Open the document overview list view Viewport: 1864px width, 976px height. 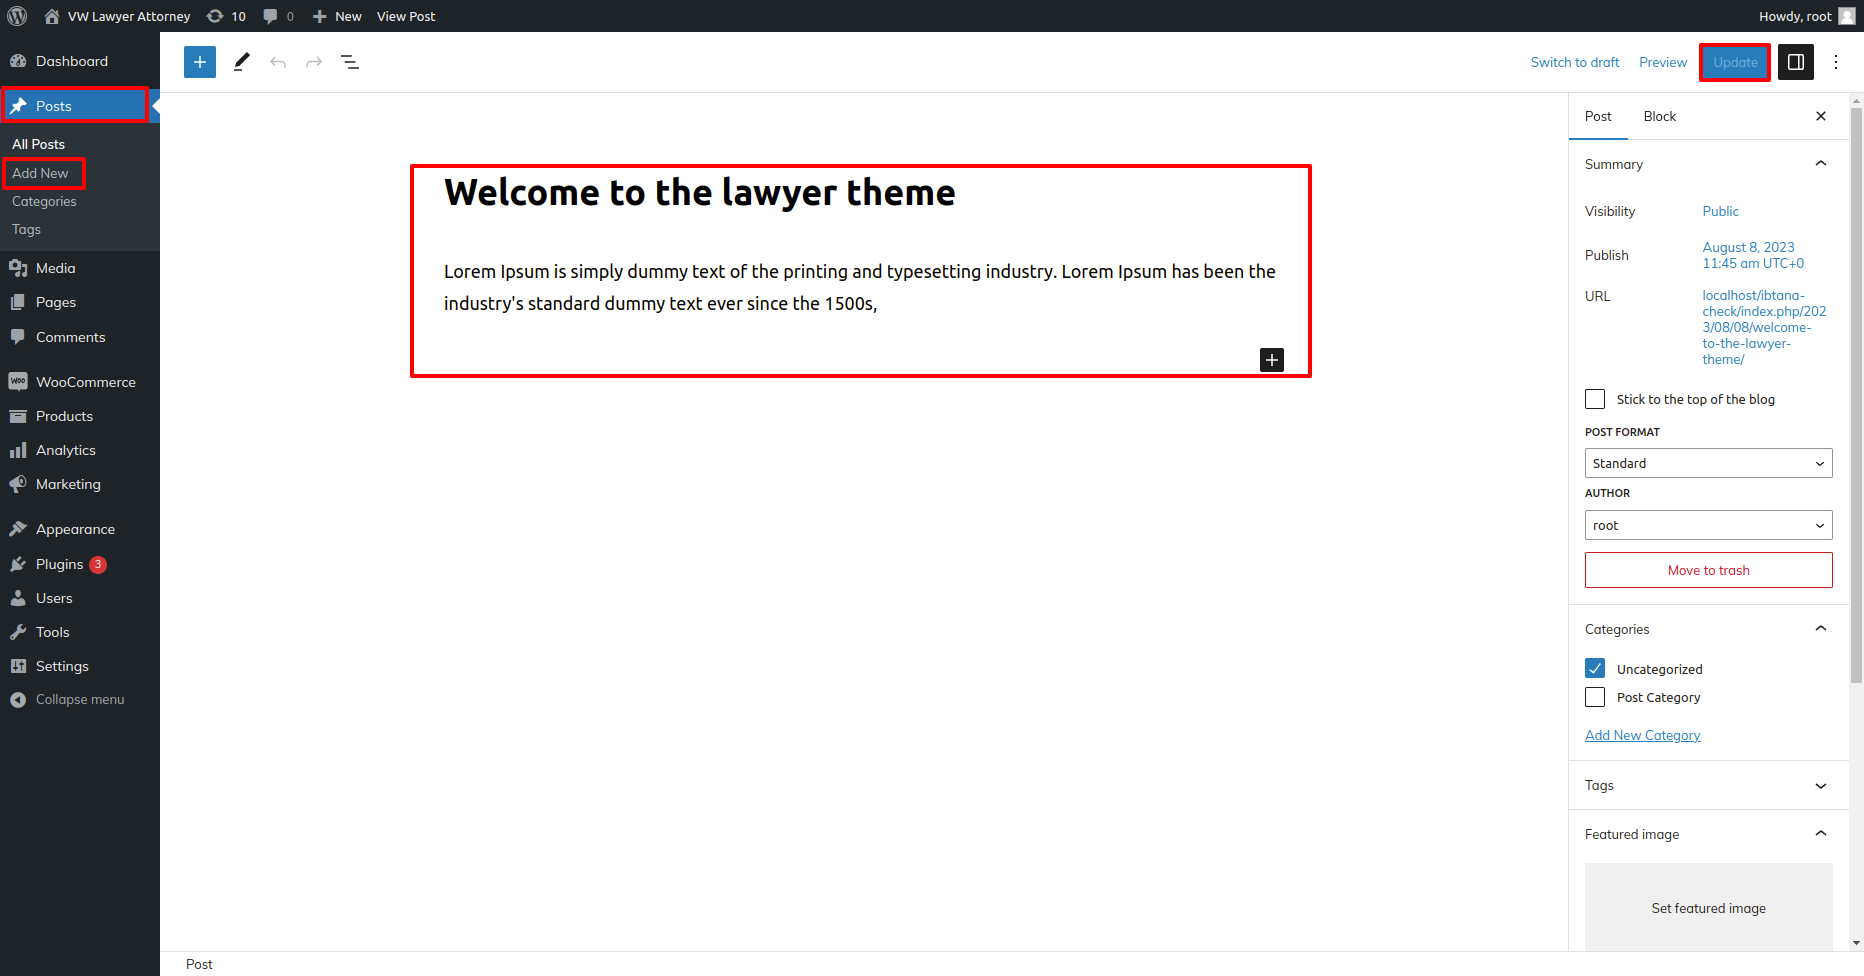[350, 62]
